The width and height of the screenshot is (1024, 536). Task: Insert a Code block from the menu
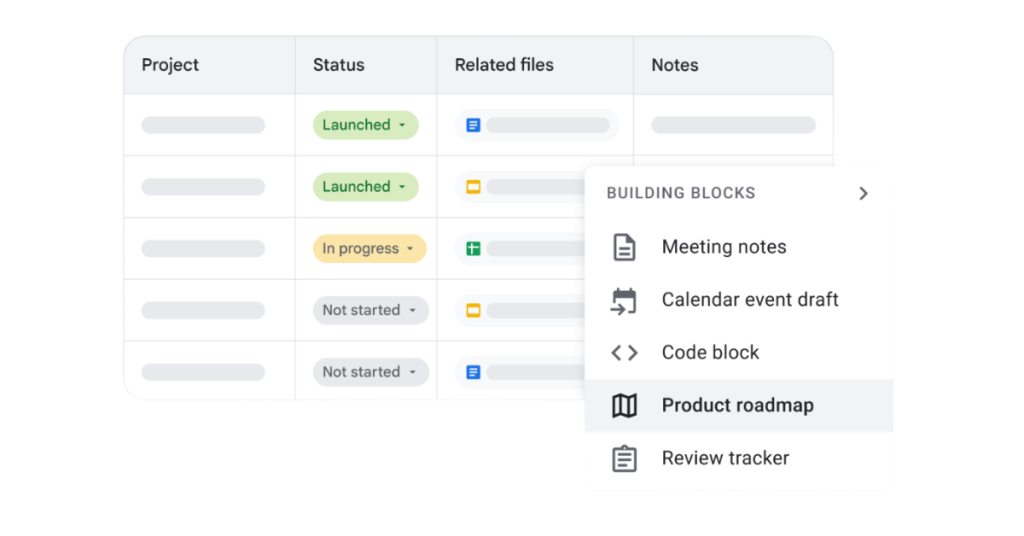pos(710,352)
